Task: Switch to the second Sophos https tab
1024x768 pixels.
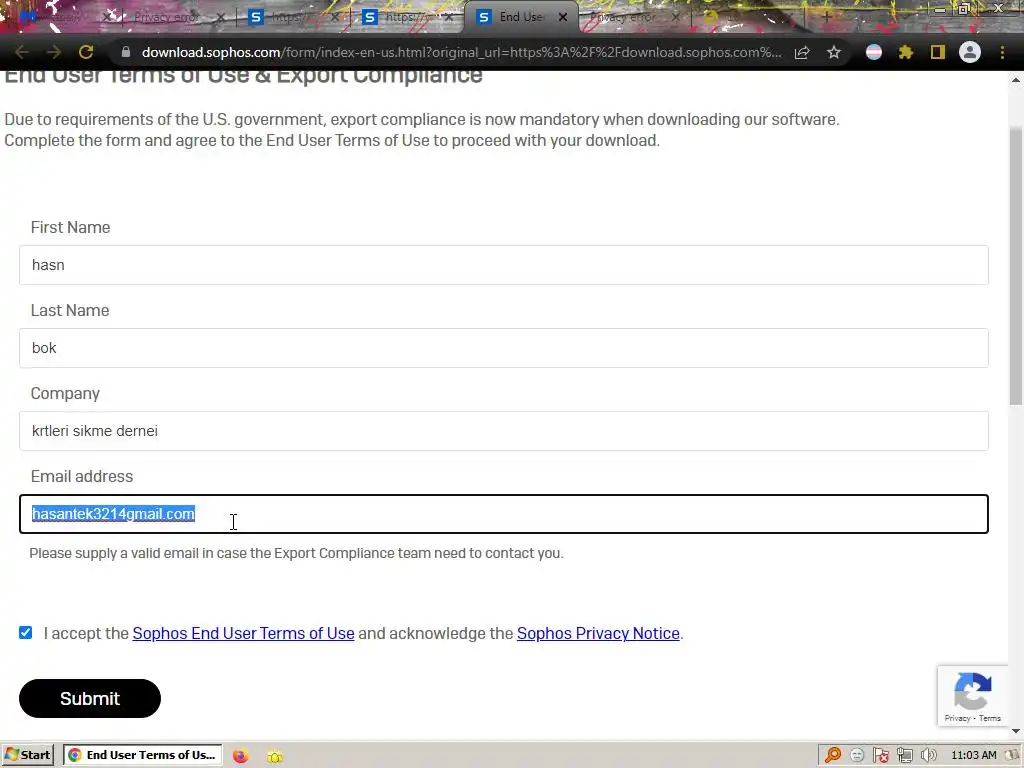Action: pyautogui.click(x=408, y=17)
